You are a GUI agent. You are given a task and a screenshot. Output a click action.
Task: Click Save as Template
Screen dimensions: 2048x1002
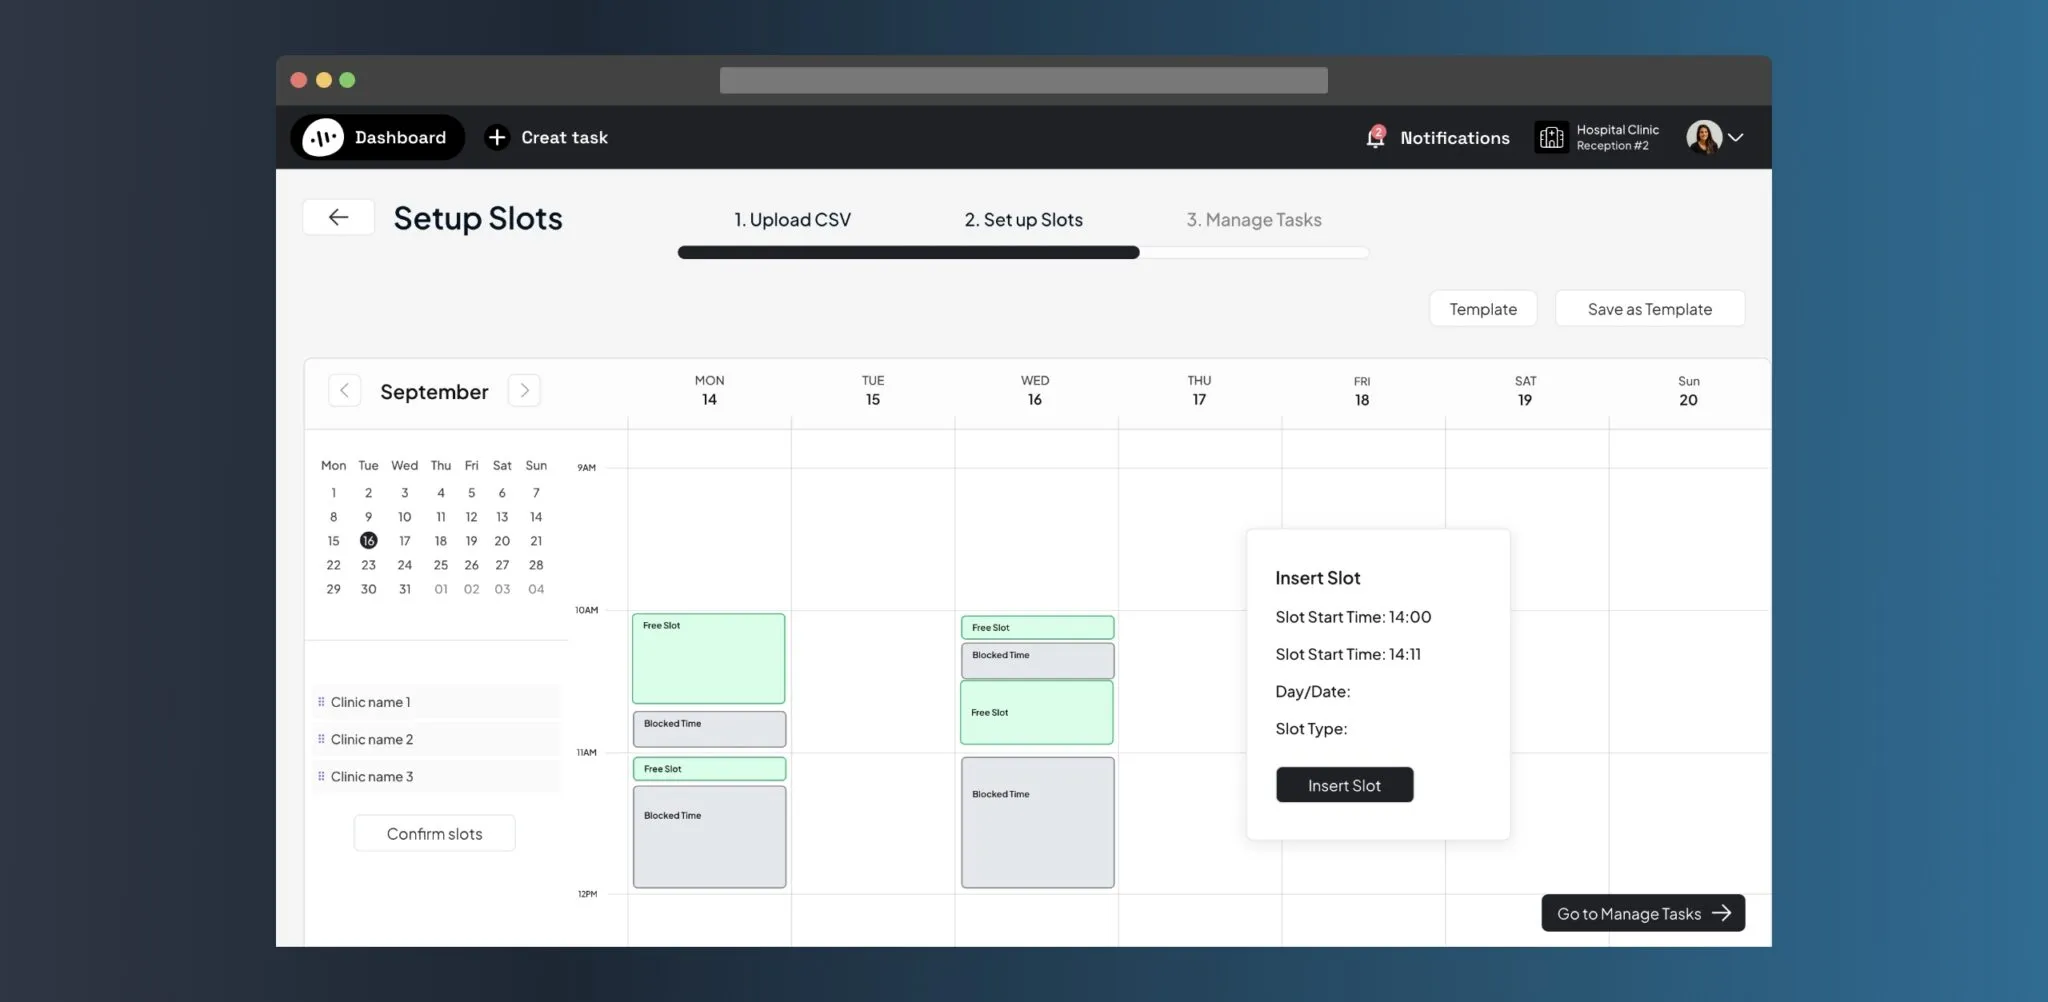(1650, 309)
